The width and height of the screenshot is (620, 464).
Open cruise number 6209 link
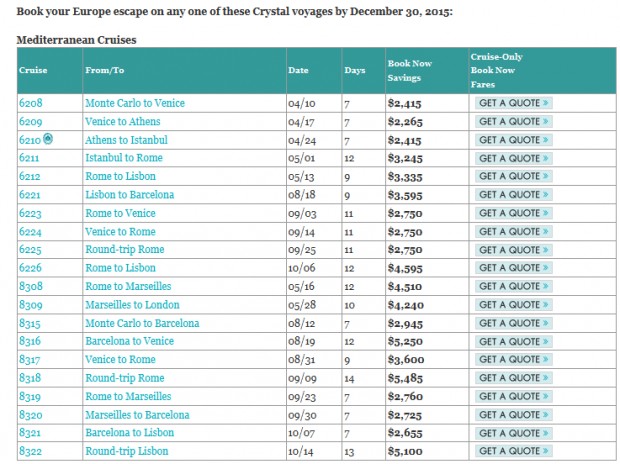click(x=30, y=122)
